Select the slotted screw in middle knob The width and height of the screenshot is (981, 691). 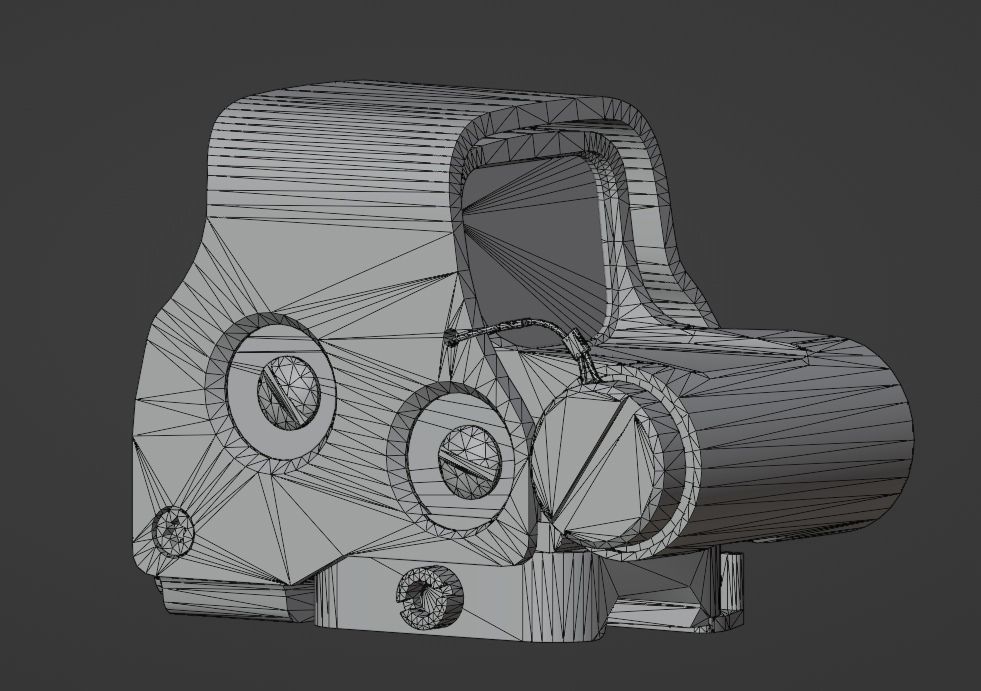pyautogui.click(x=469, y=463)
